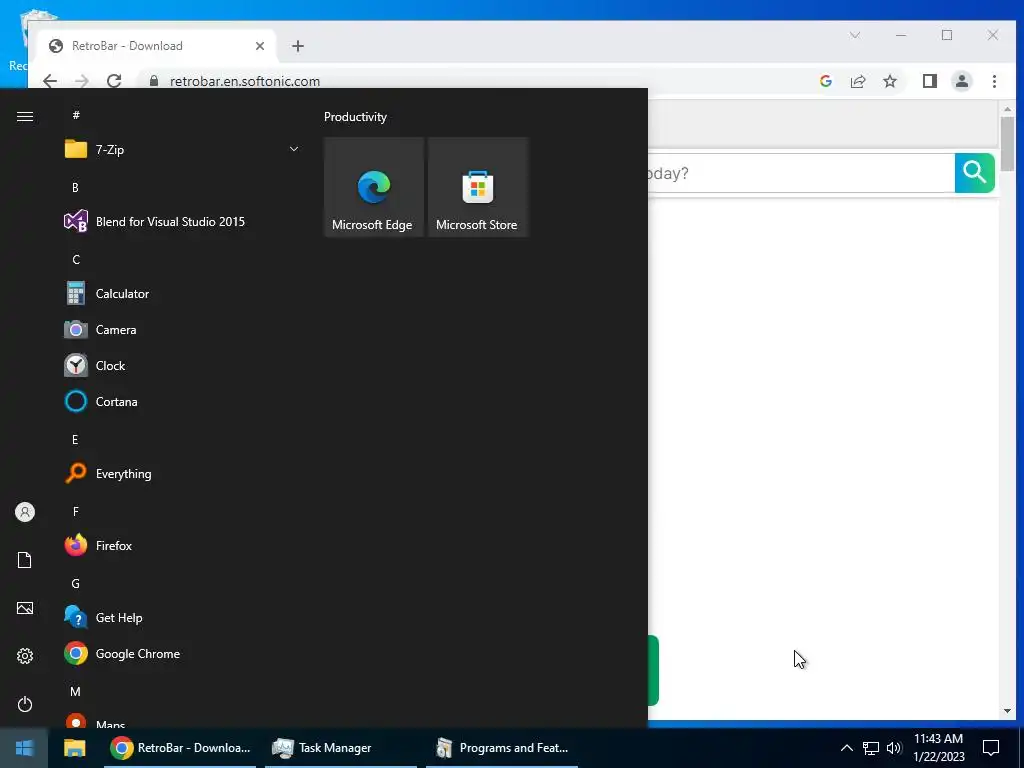Viewport: 1024px width, 768px height.
Task: Launch Everything search app
Action: tap(182, 473)
